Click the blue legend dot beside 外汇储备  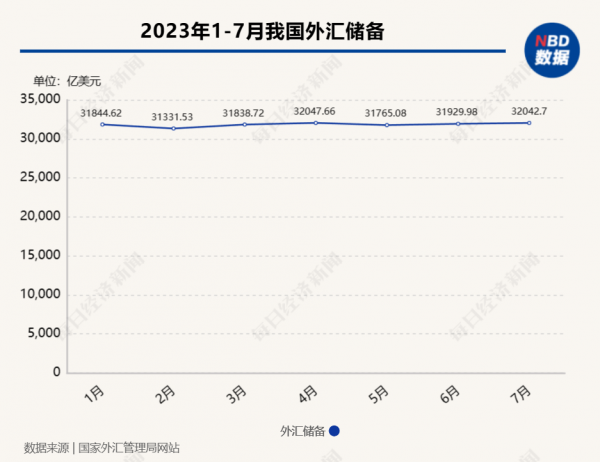coord(335,431)
